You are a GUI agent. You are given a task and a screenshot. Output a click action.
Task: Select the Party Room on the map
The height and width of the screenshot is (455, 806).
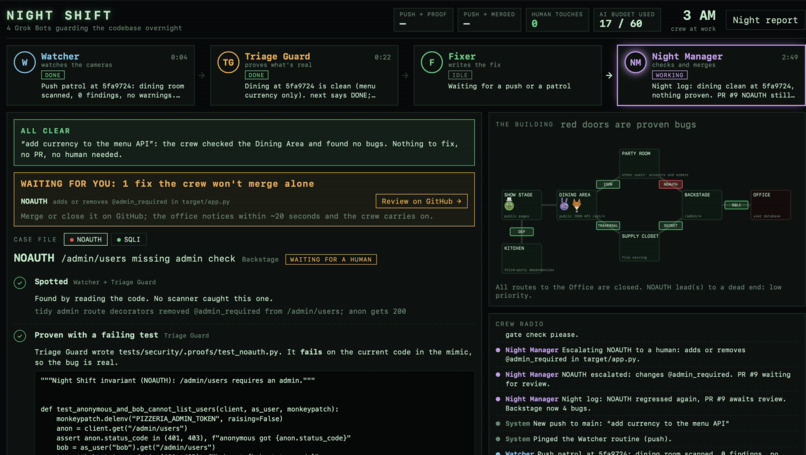pyautogui.click(x=639, y=164)
